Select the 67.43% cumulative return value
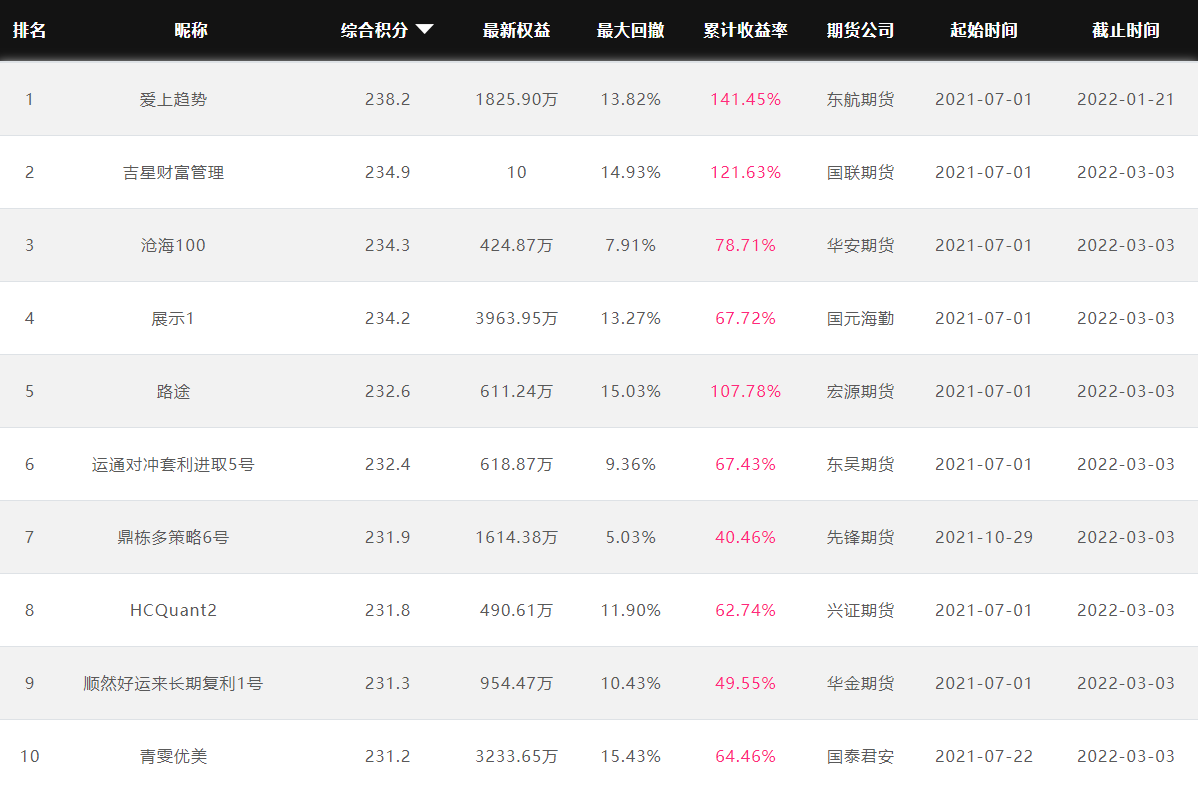This screenshot has height=788, width=1198. (x=746, y=465)
